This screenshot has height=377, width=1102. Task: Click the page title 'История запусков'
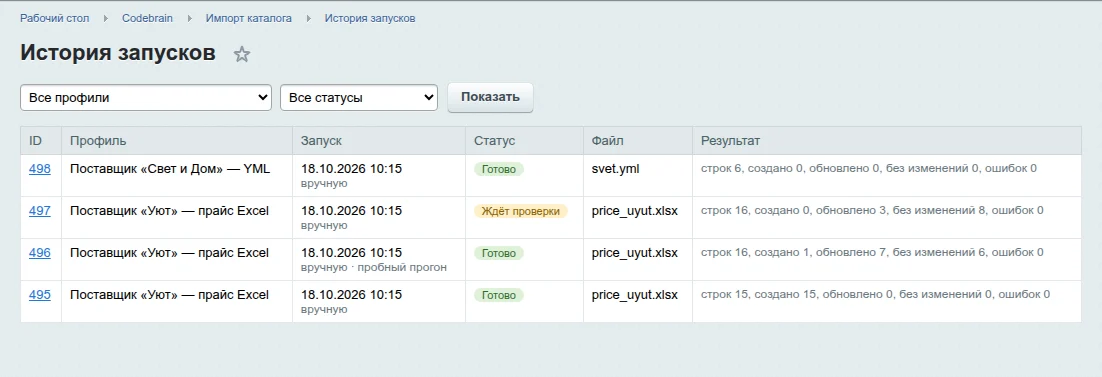[118, 53]
